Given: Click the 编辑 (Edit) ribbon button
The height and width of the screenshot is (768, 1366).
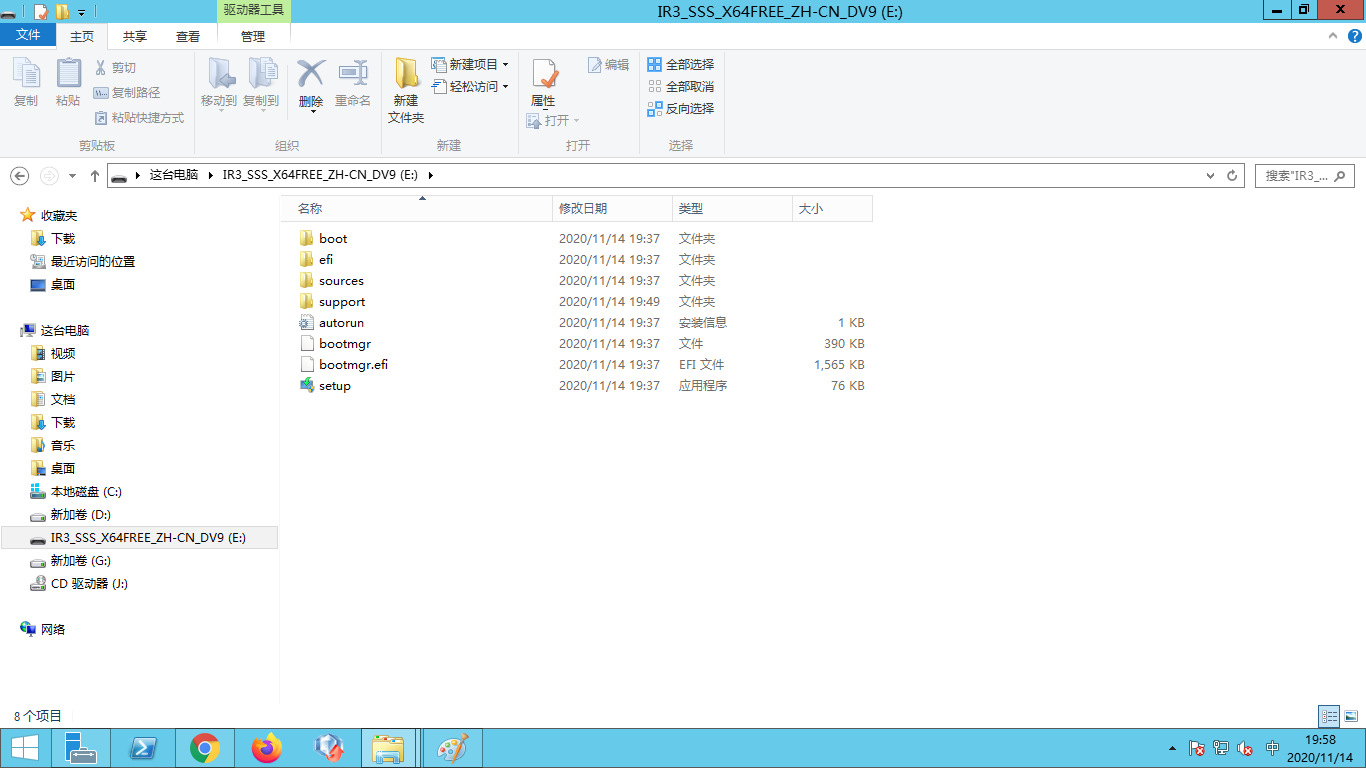Looking at the screenshot, I should [x=609, y=64].
